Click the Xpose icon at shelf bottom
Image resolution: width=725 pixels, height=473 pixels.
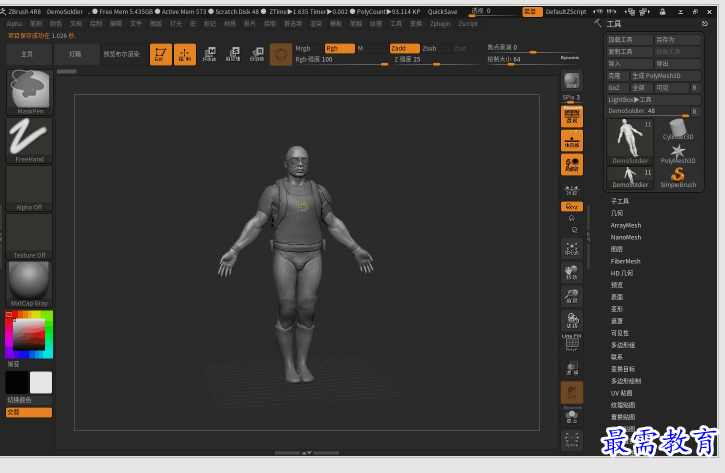pos(572,439)
